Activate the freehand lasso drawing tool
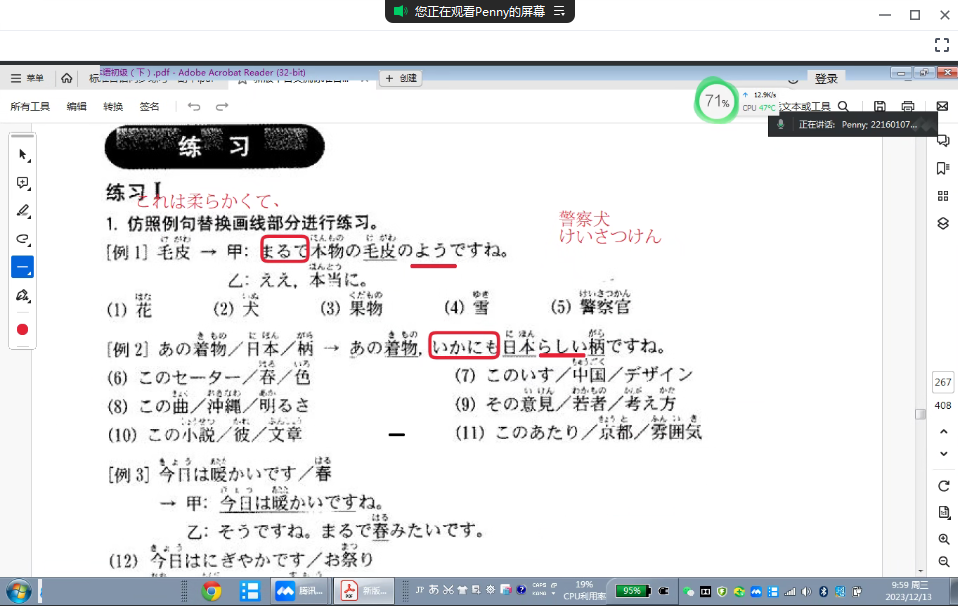 pos(22,239)
